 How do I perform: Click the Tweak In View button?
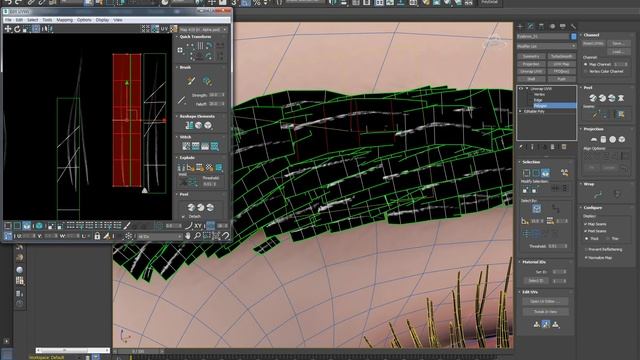[x=545, y=312]
